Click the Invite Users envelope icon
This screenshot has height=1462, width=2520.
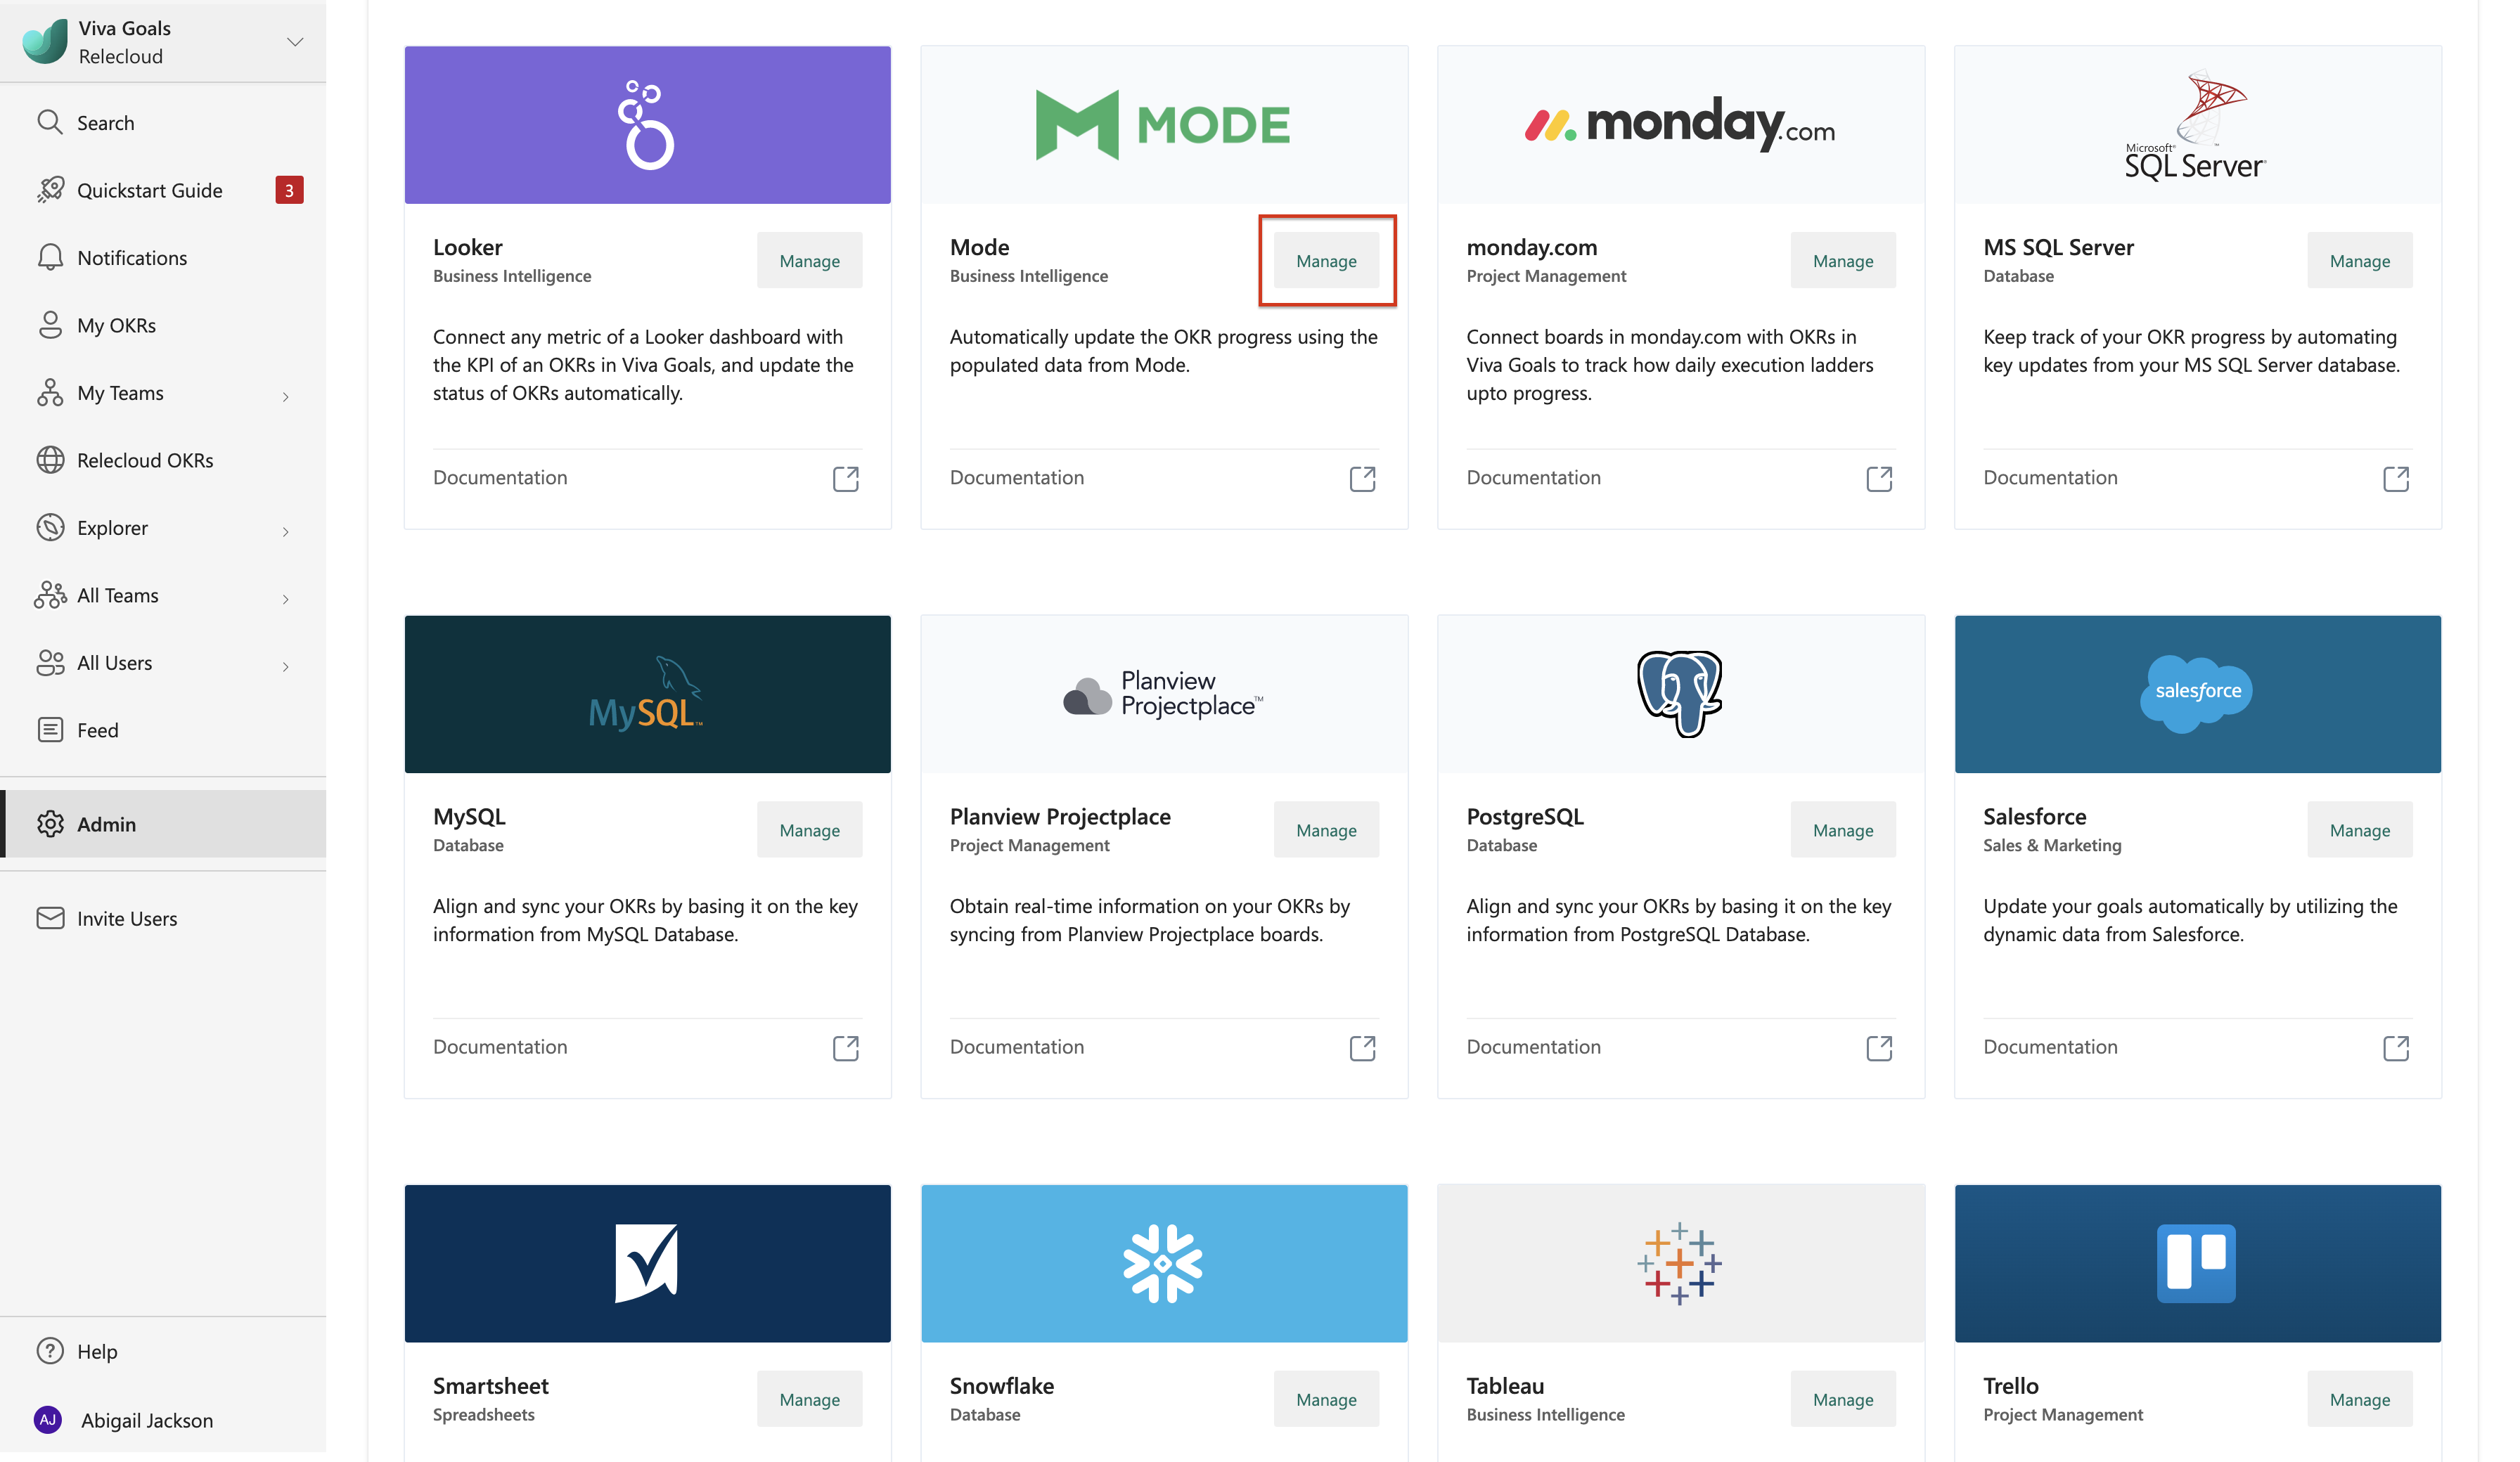[x=49, y=918]
